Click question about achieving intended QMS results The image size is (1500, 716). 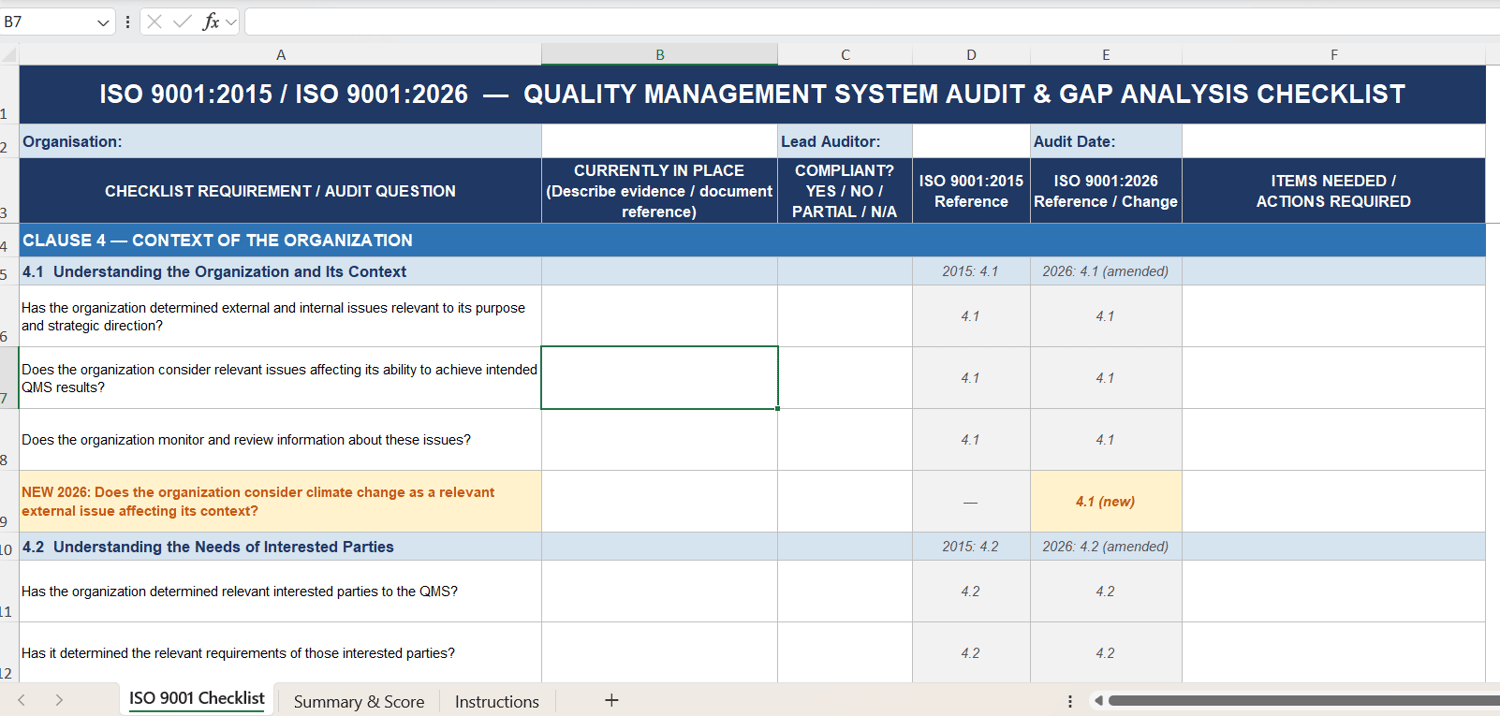pyautogui.click(x=280, y=378)
